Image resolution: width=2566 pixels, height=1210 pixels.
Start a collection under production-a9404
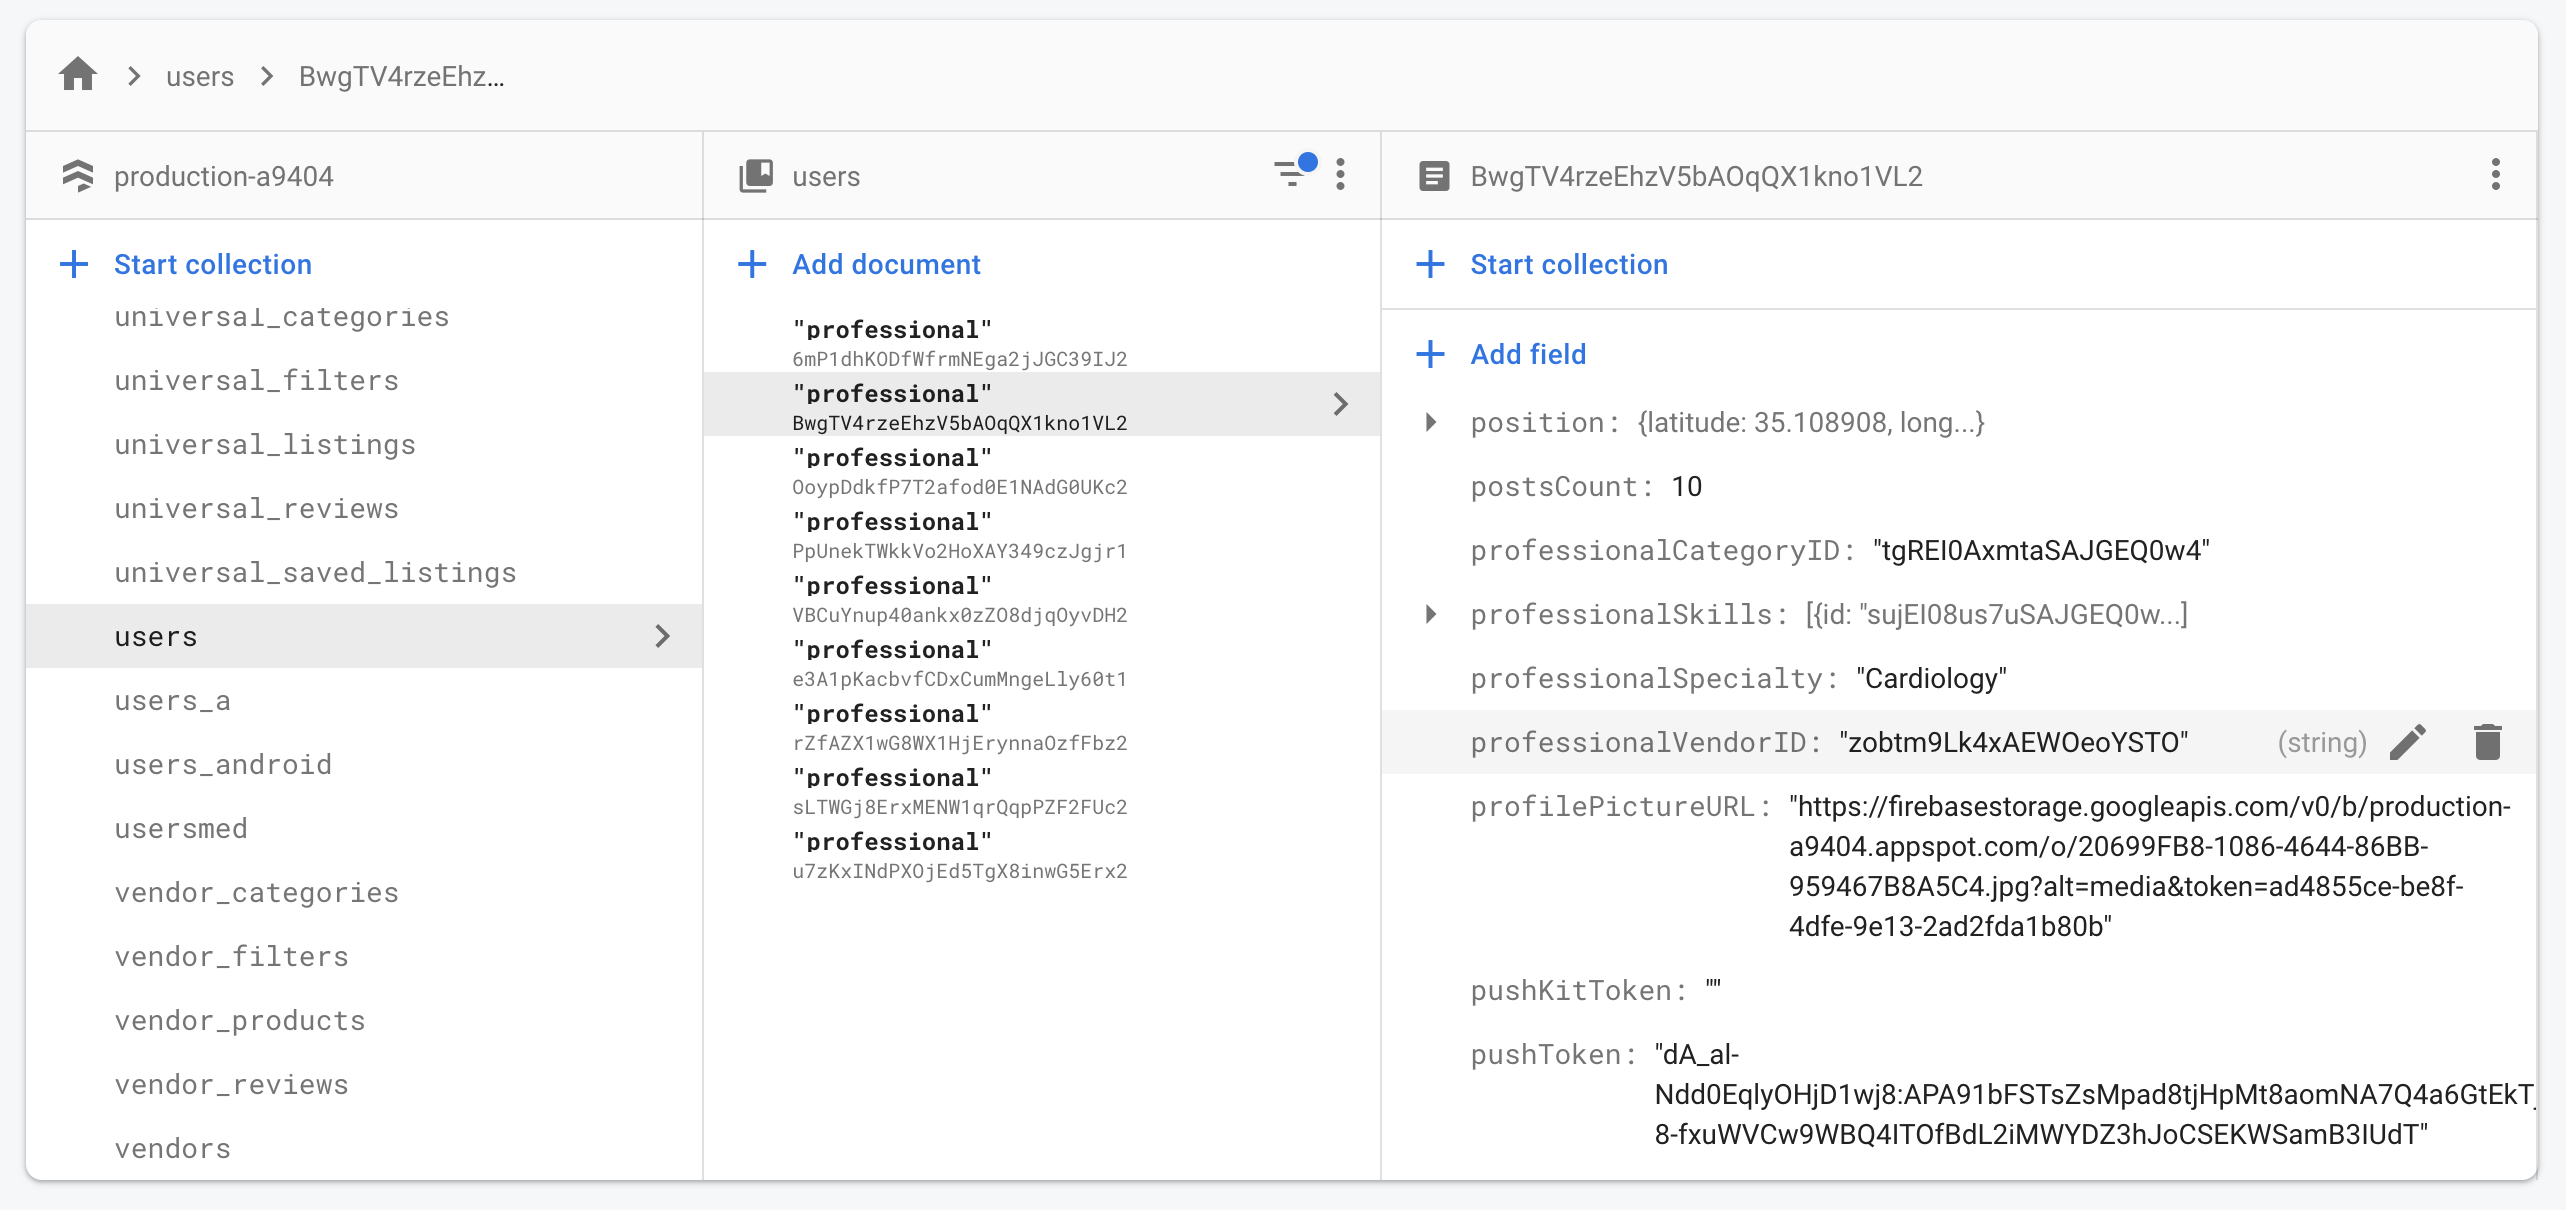pos(212,264)
